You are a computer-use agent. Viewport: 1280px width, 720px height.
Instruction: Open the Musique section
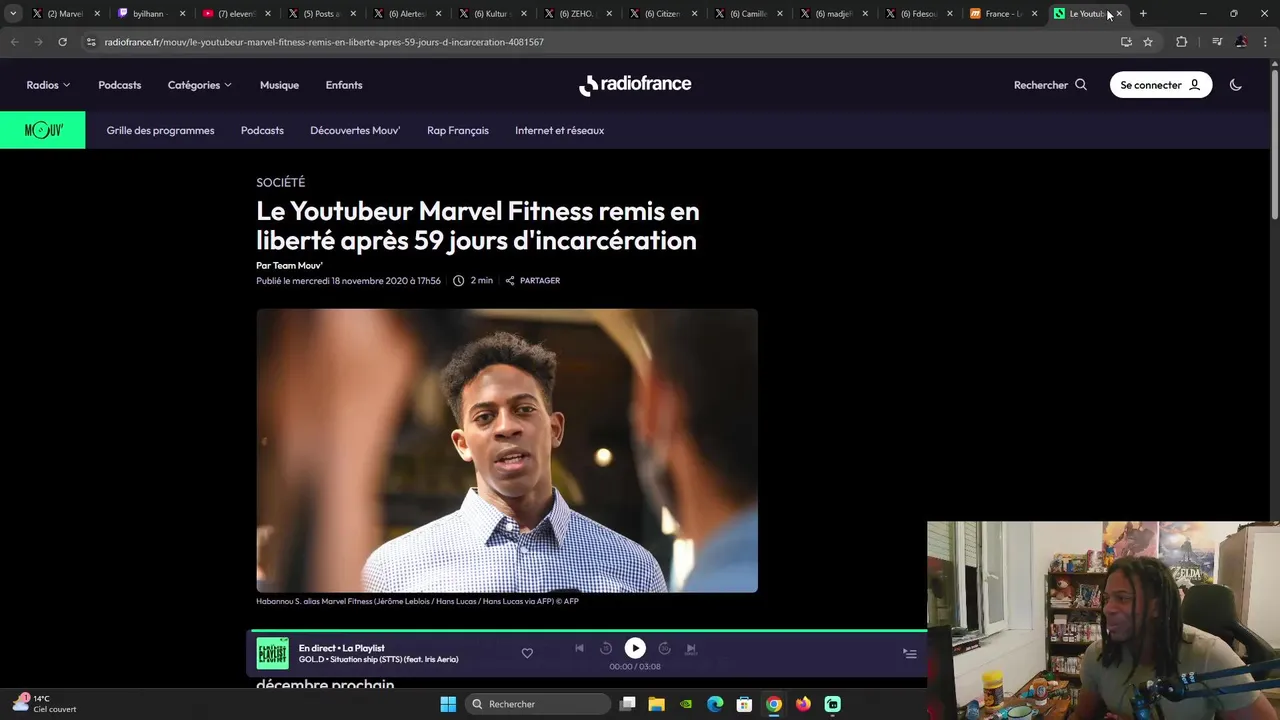279,85
